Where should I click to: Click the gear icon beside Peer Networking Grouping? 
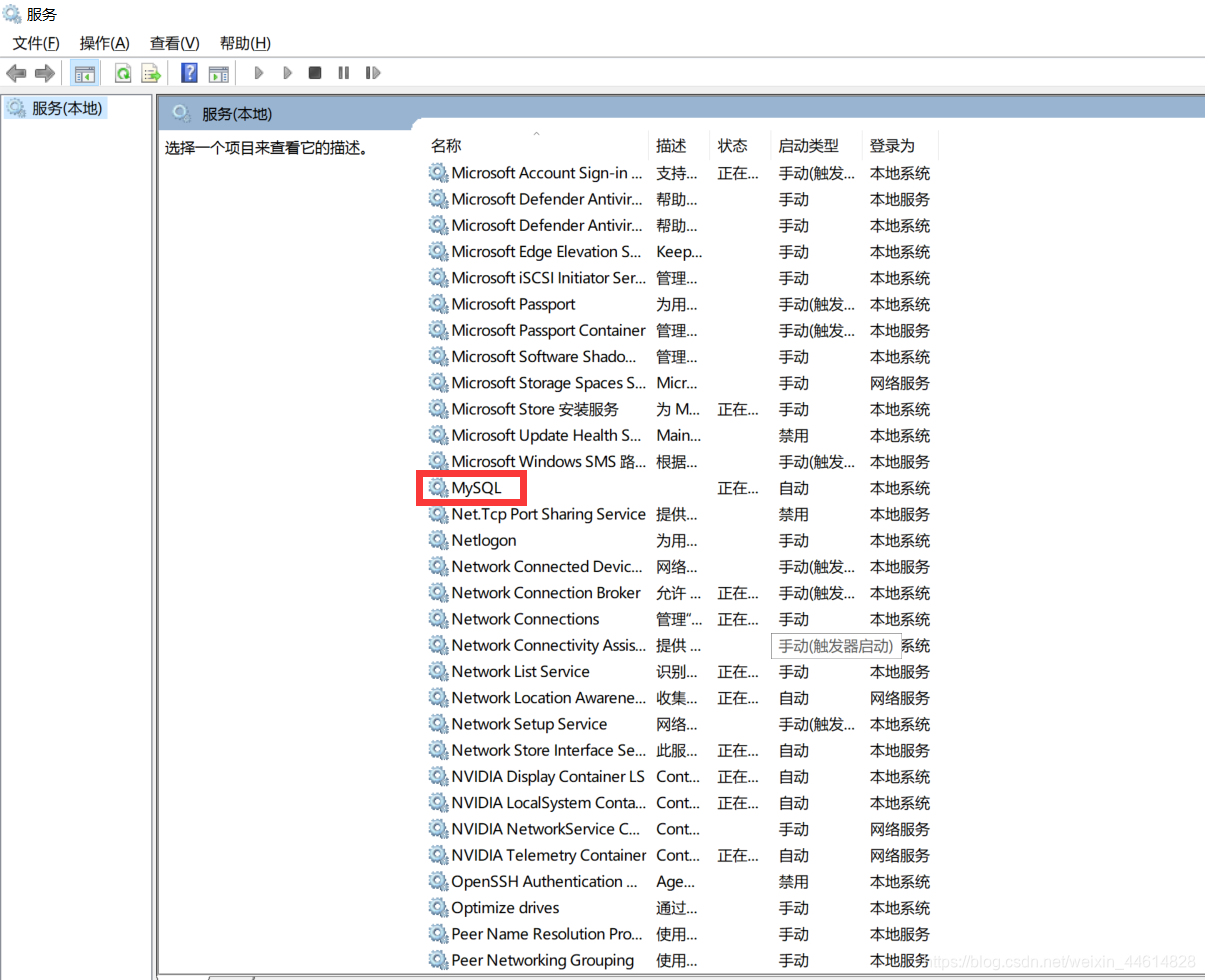[438, 960]
